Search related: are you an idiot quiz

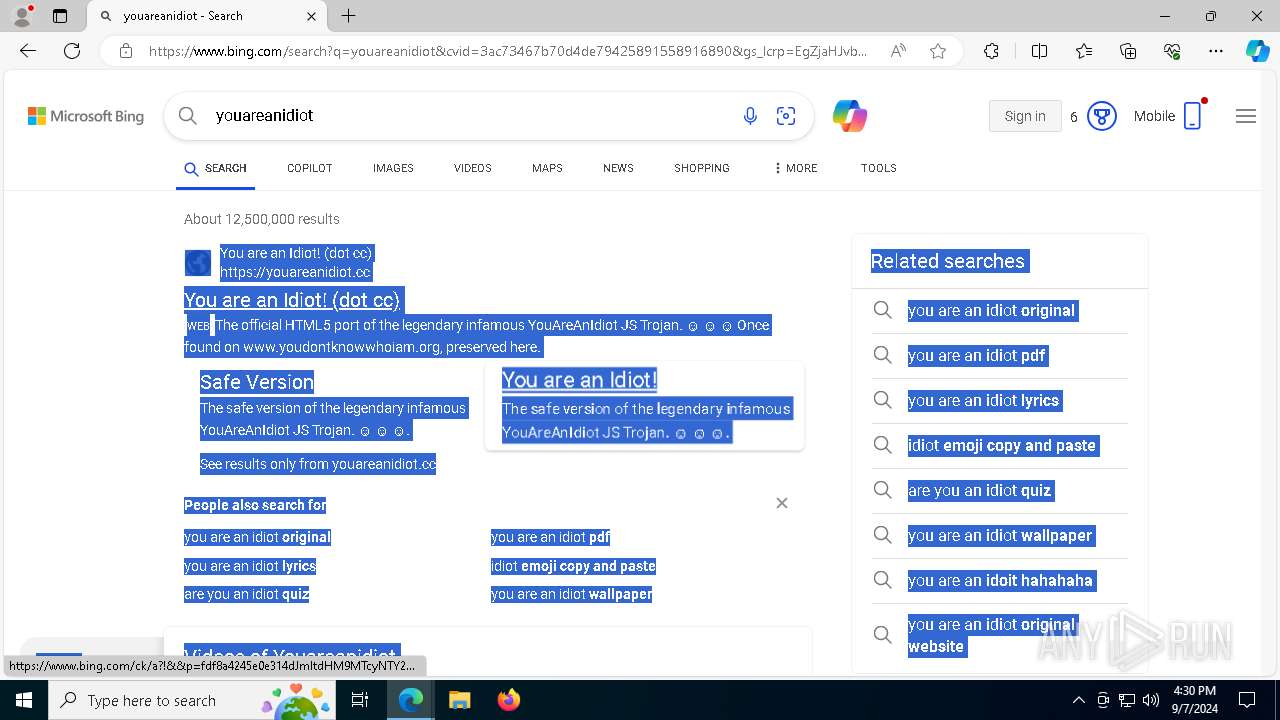click(x=980, y=491)
